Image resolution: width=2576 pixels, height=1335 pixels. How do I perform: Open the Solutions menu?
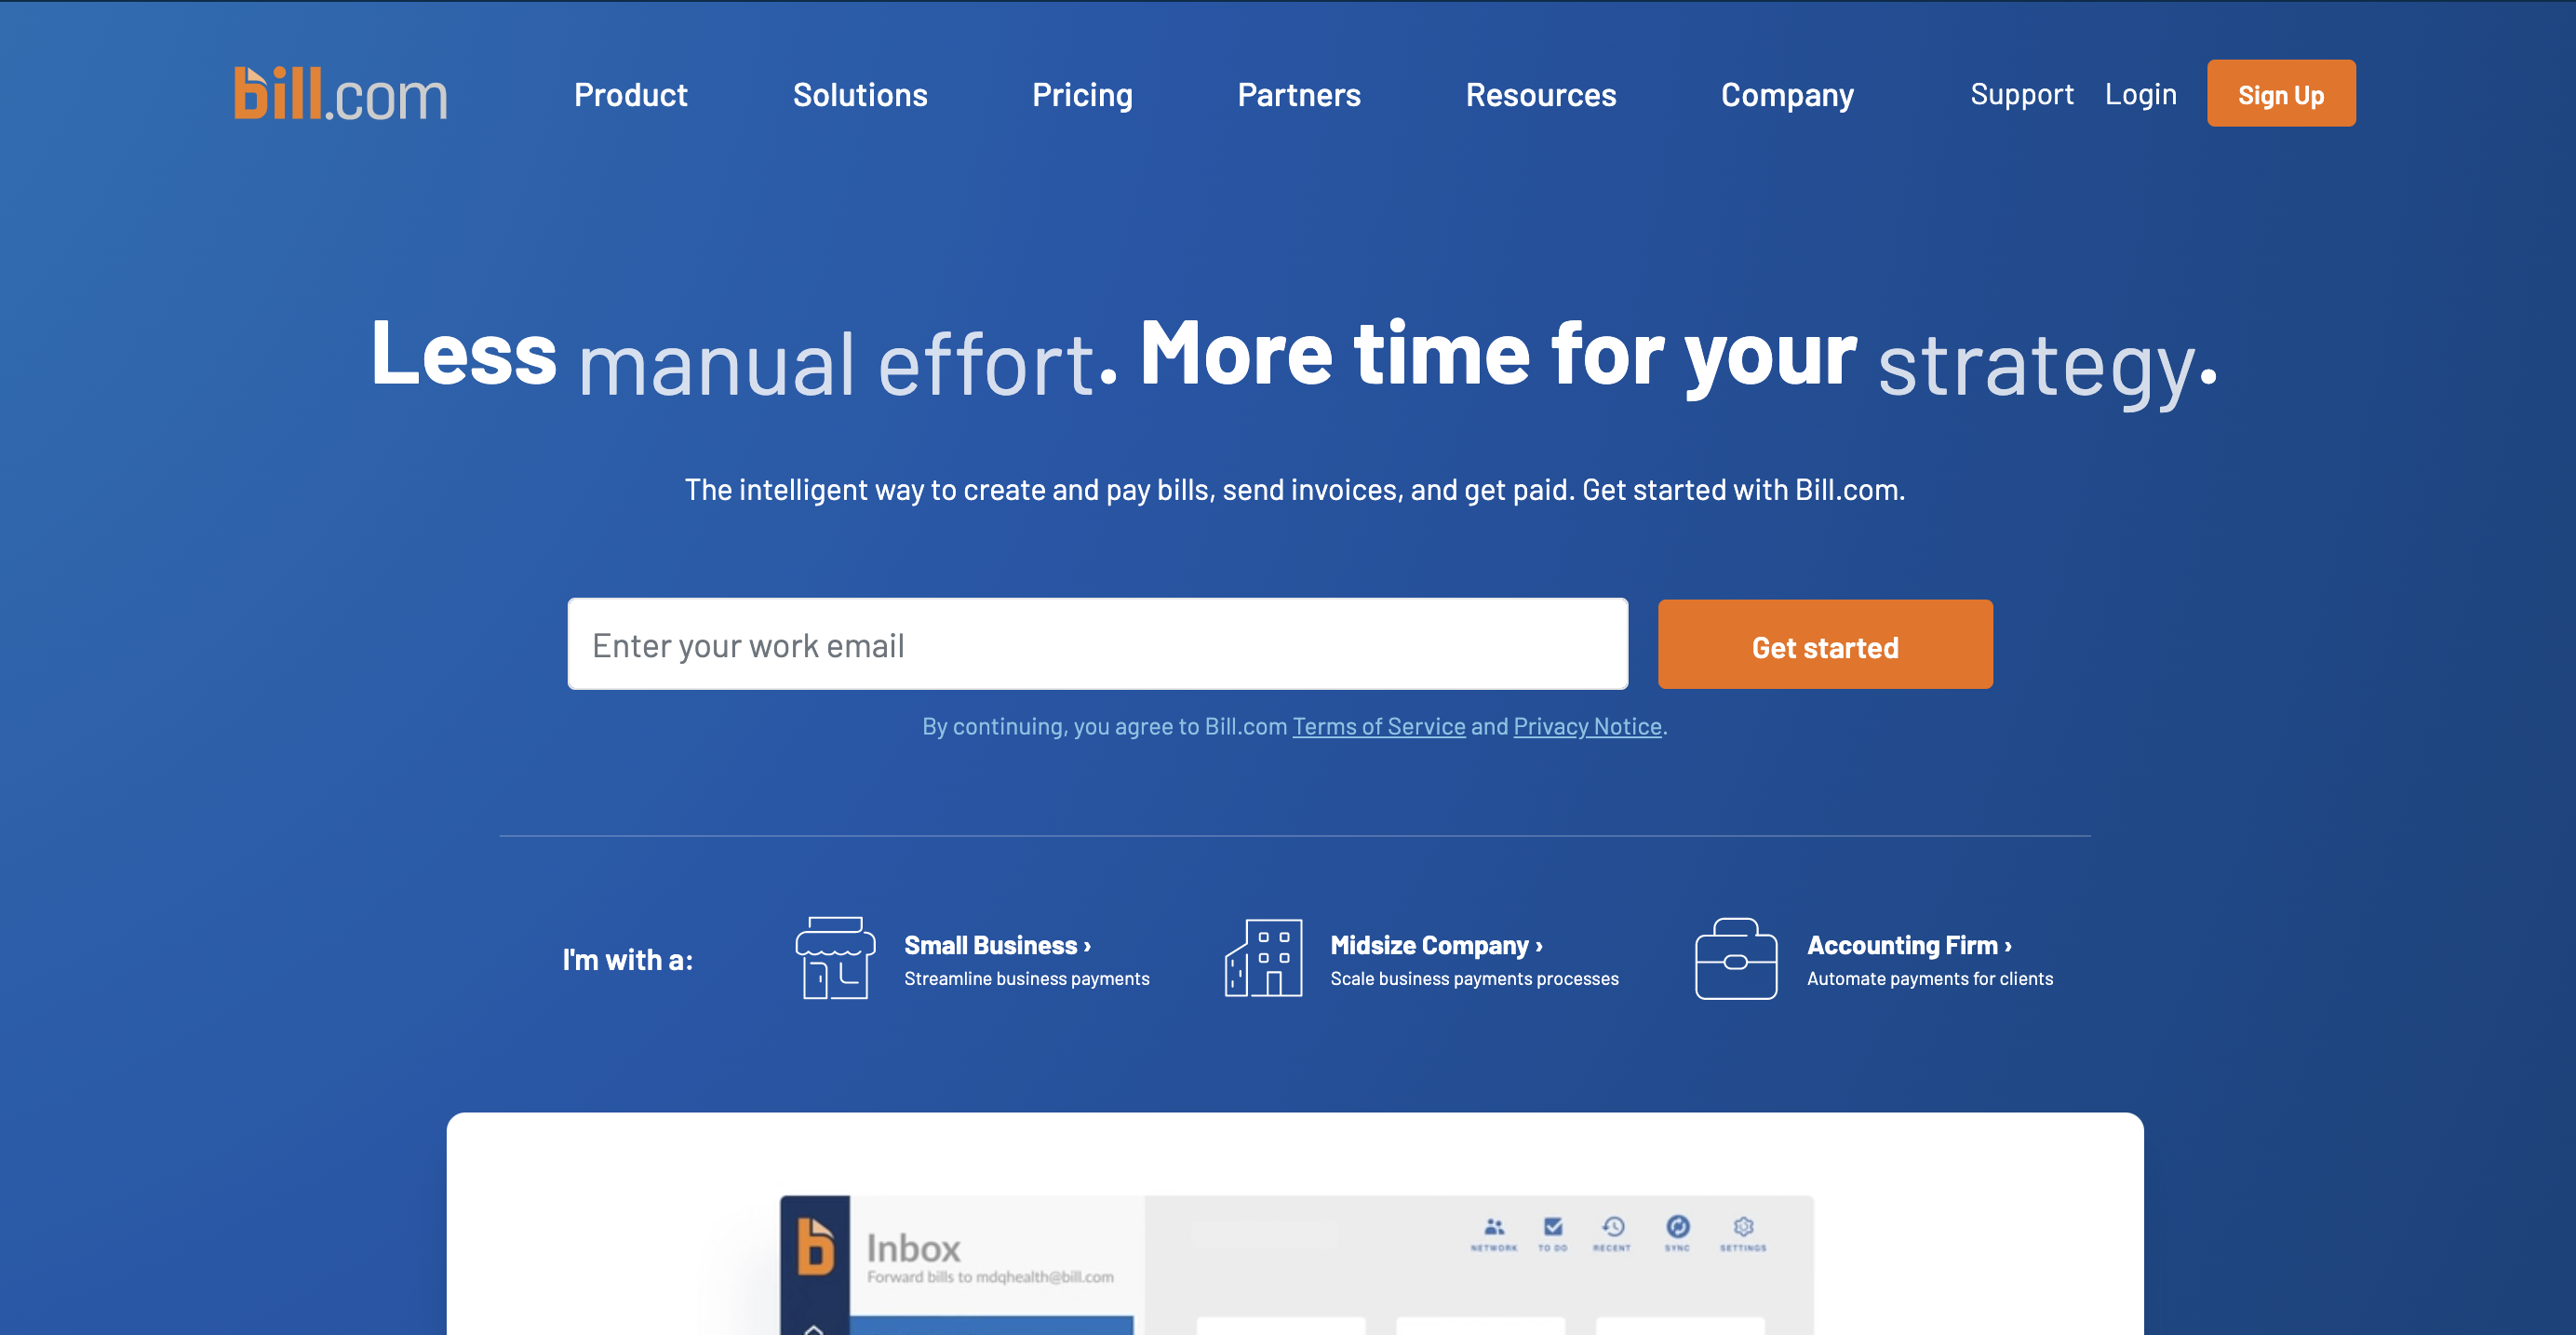coord(859,94)
